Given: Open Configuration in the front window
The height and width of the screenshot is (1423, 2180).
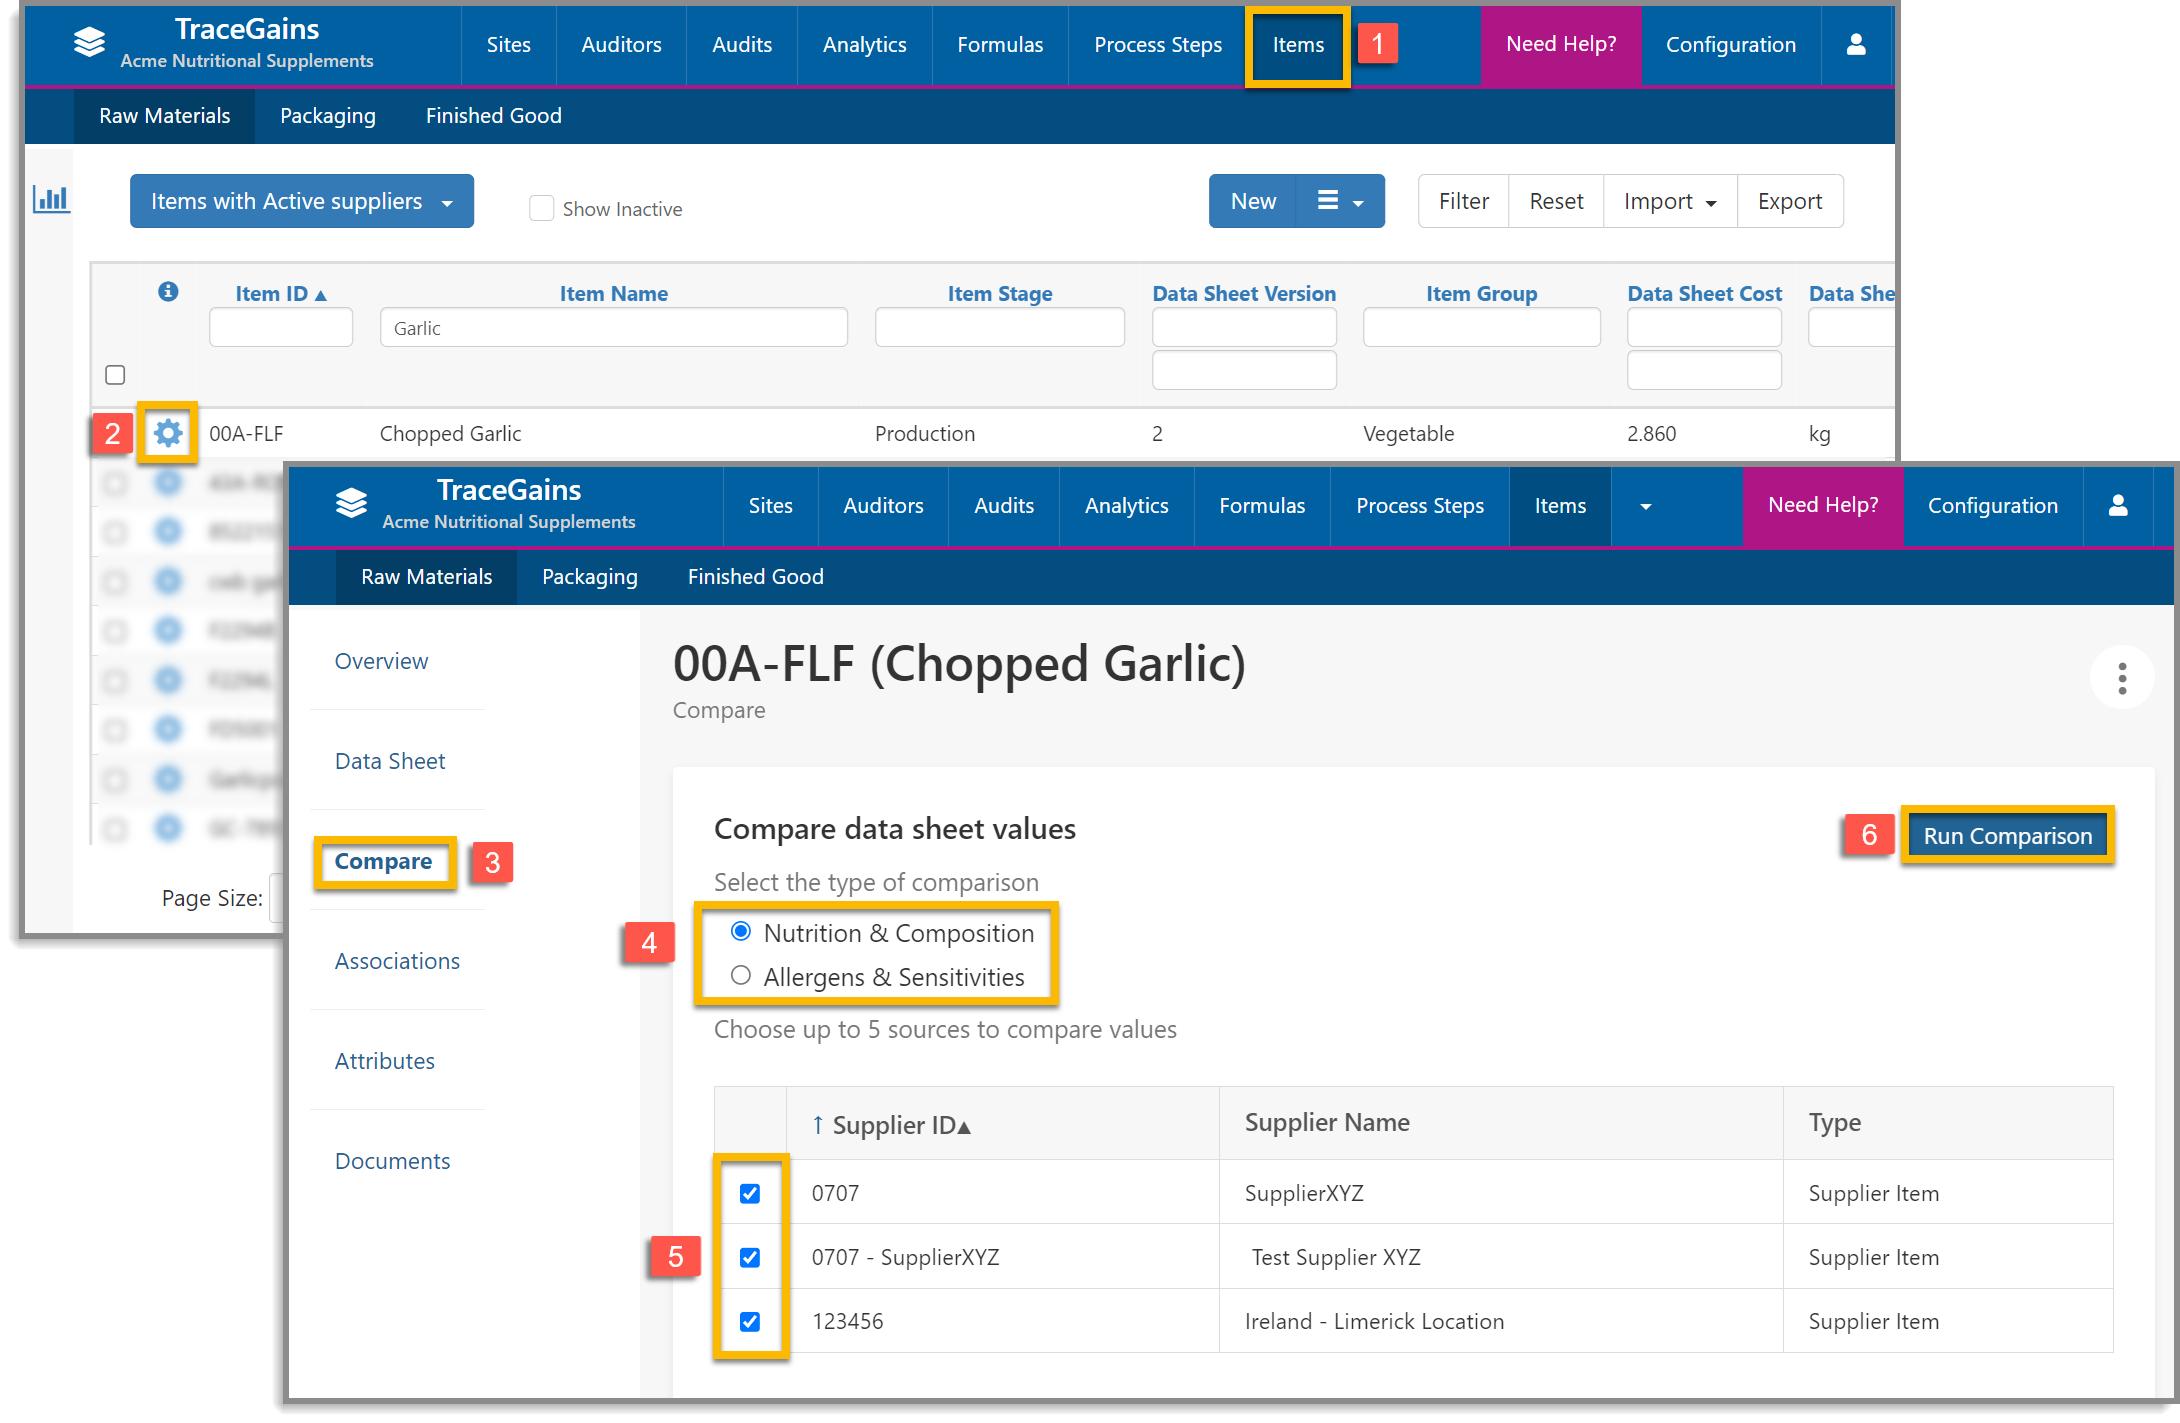Looking at the screenshot, I should [x=1993, y=506].
